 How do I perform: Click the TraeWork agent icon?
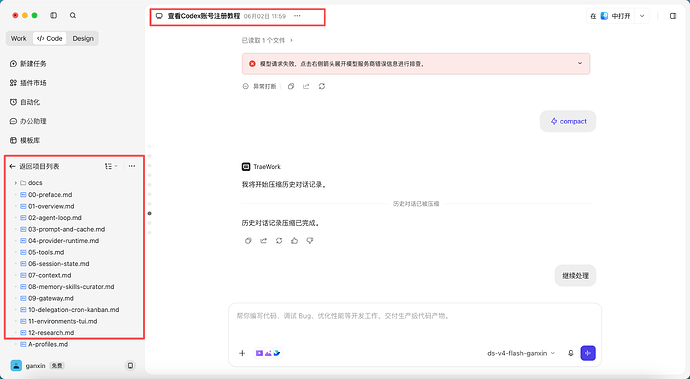click(246, 166)
